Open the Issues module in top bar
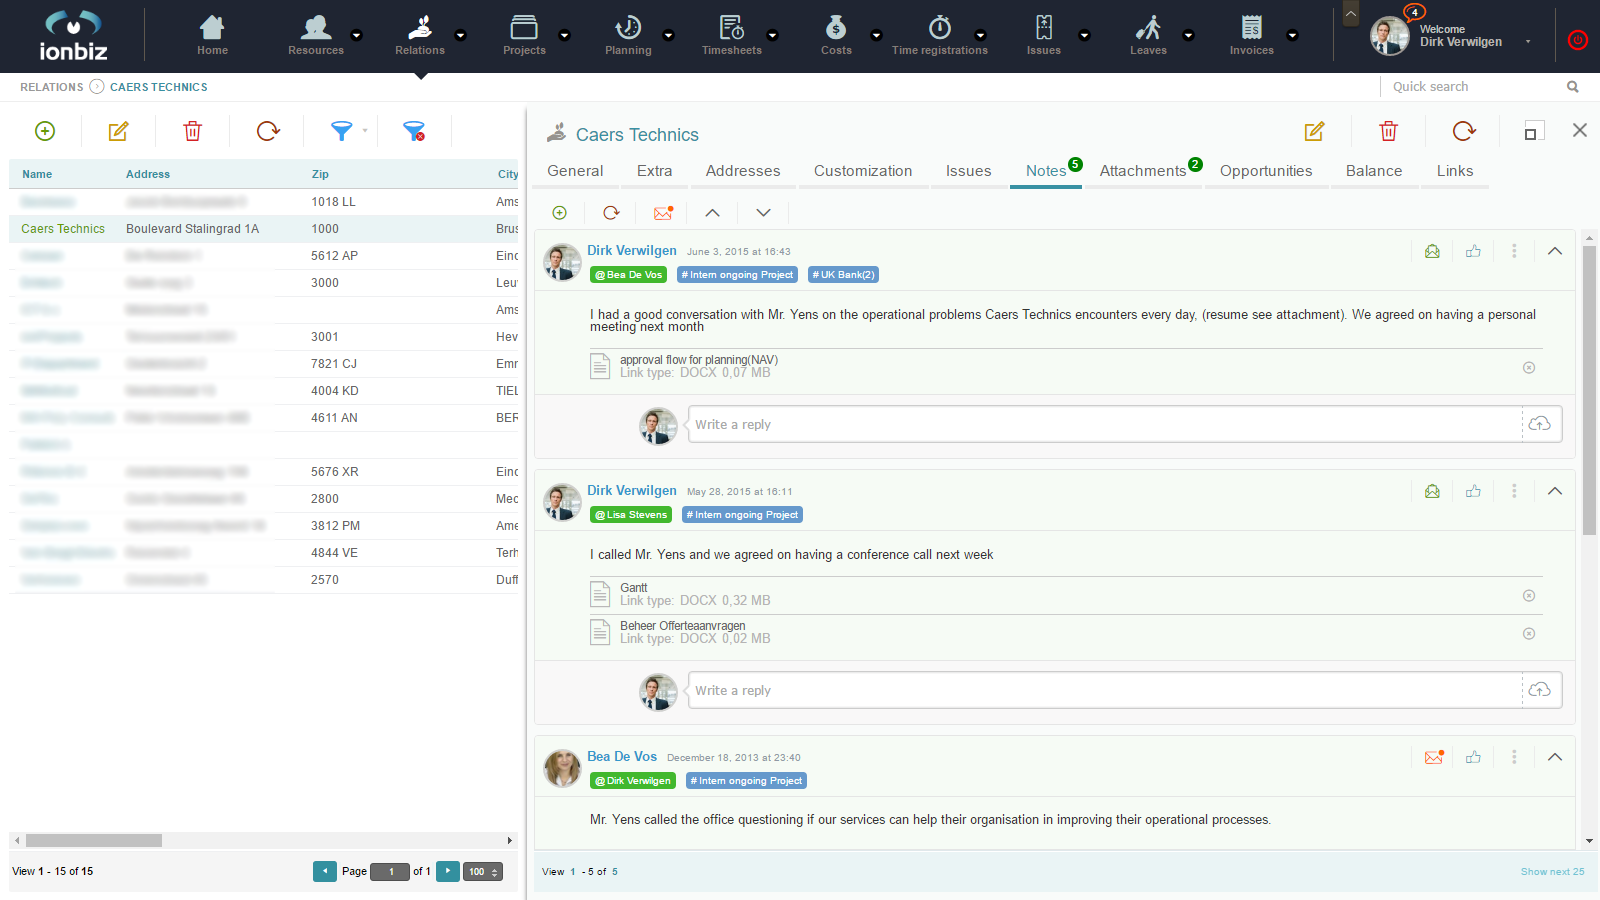This screenshot has height=900, width=1600. 1044,35
